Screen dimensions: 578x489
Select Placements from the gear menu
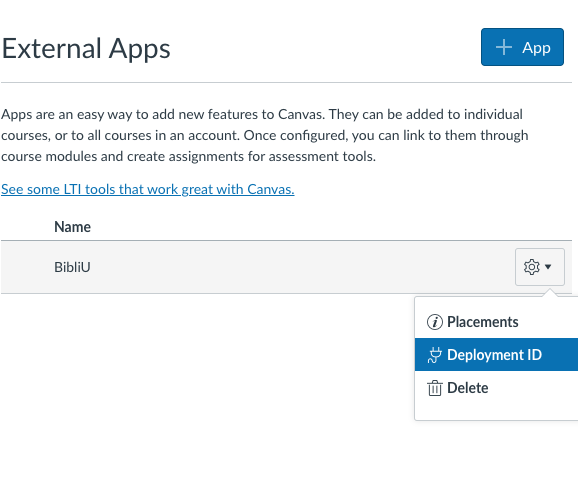tap(496, 322)
